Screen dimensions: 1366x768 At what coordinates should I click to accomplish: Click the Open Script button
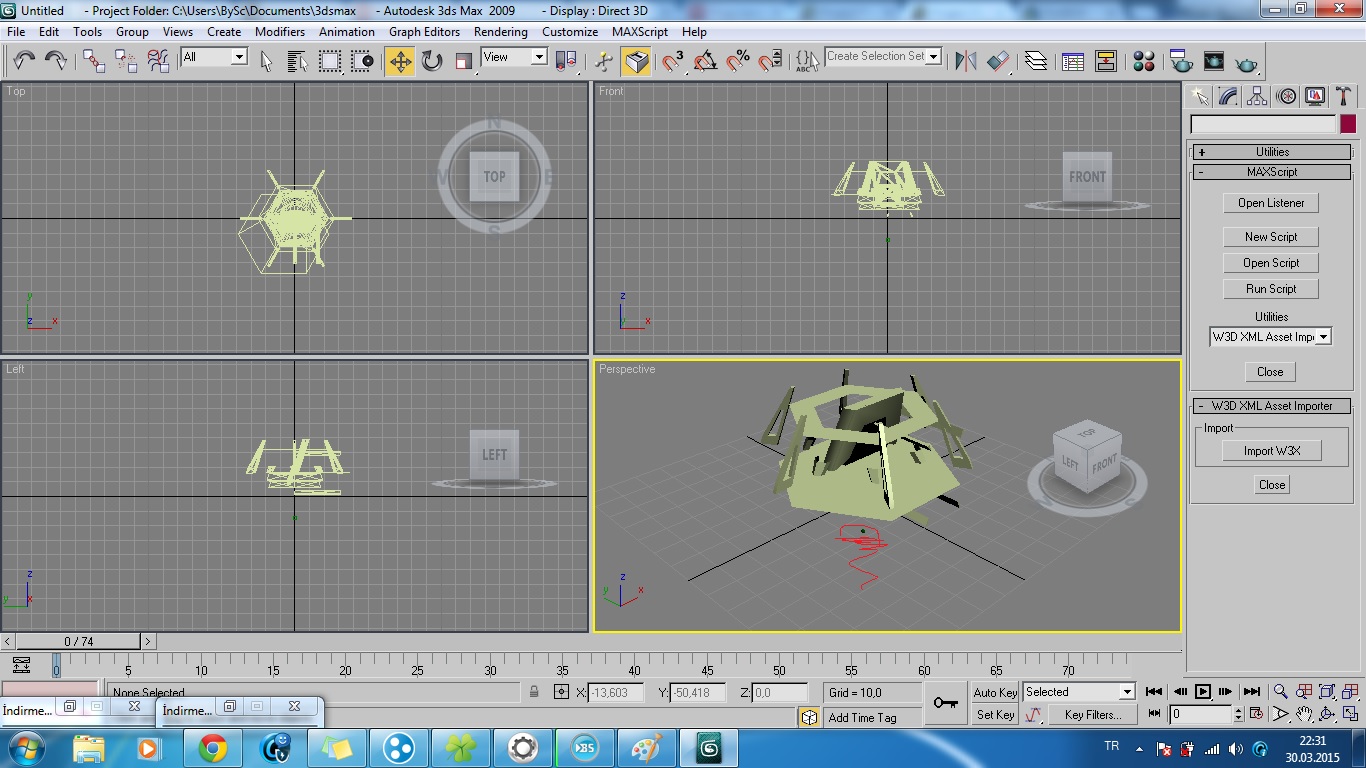(x=1271, y=263)
